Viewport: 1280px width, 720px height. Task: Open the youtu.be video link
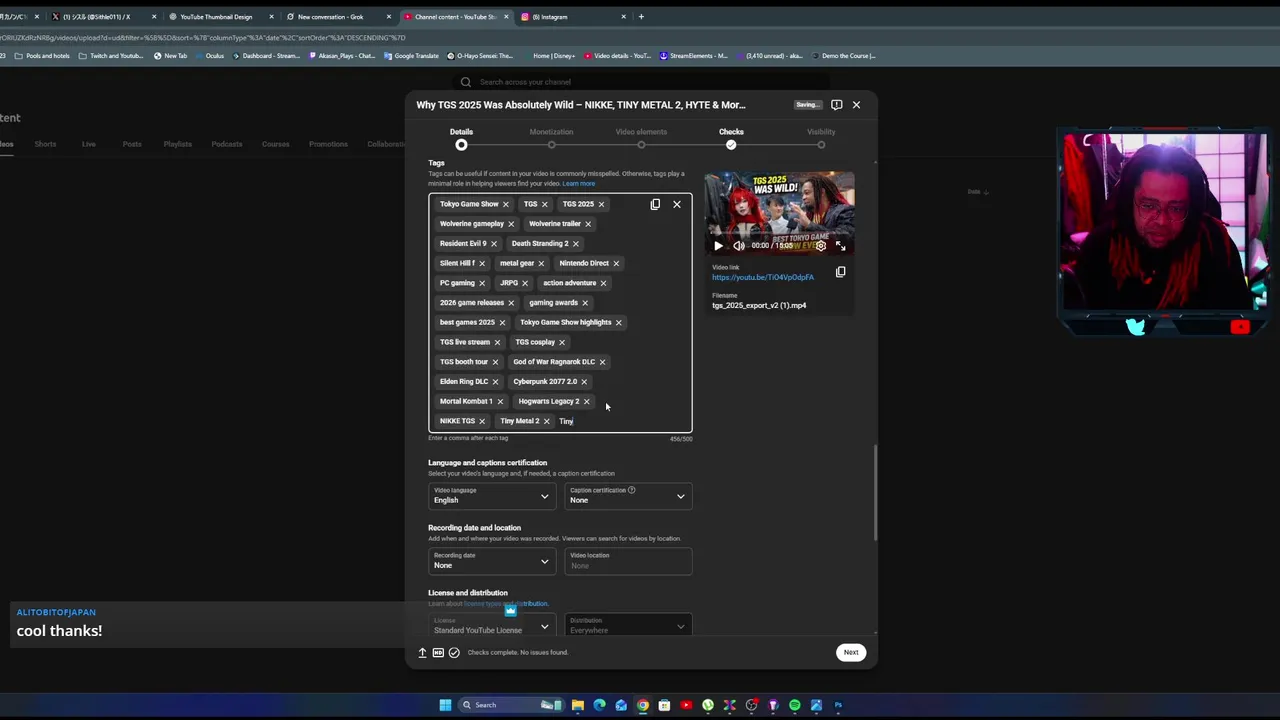point(763,277)
